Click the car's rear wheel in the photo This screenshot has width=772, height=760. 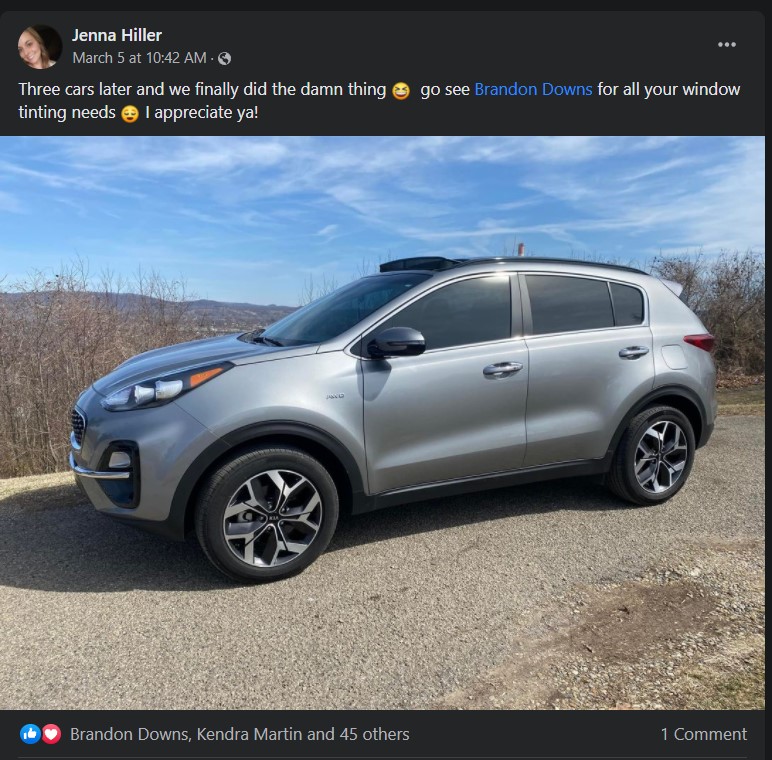653,455
